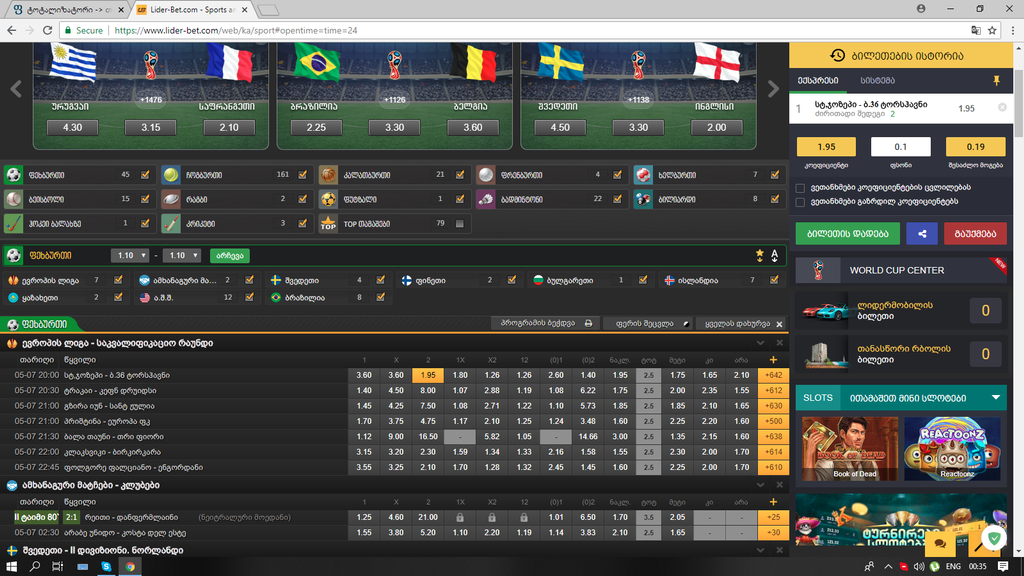Sort leagues alphabetically with A icon
Screen dimensions: 1024x576
(x=775, y=255)
